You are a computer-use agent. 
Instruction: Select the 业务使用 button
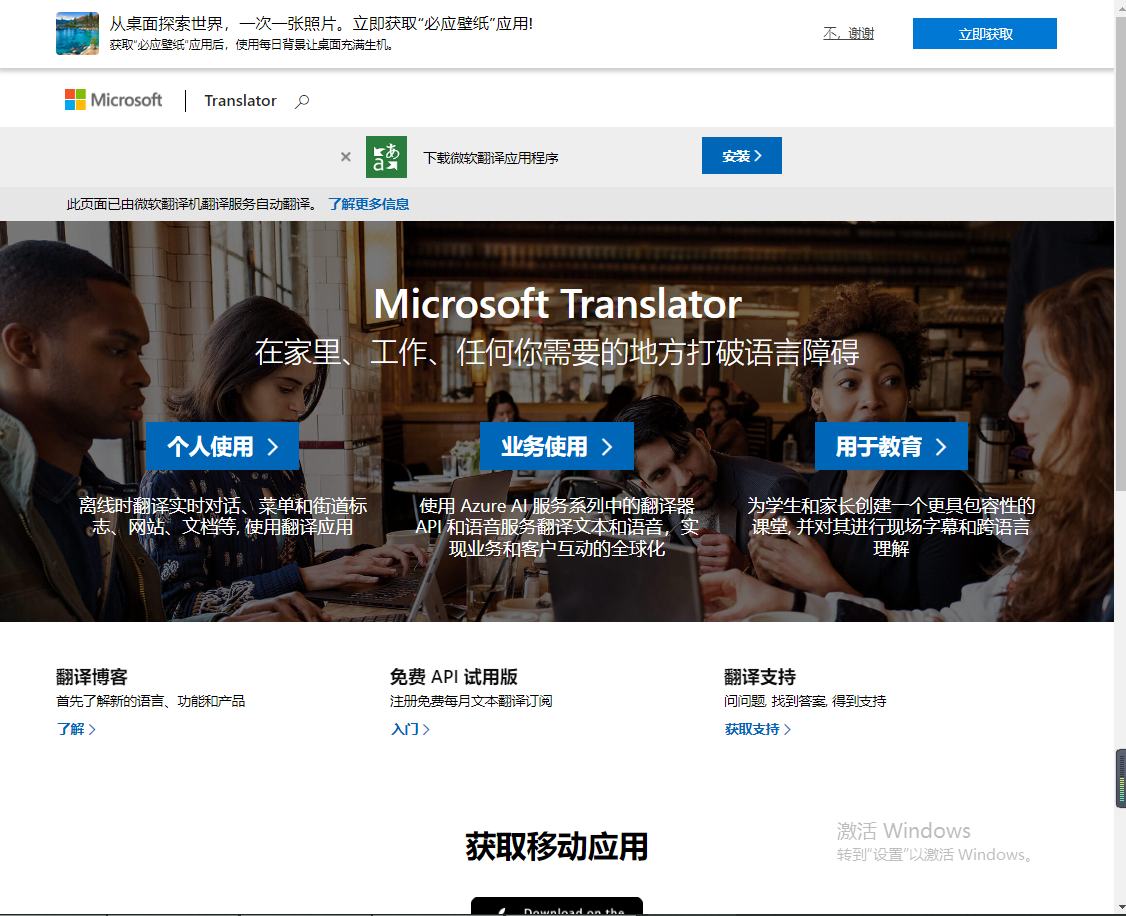tap(557, 447)
